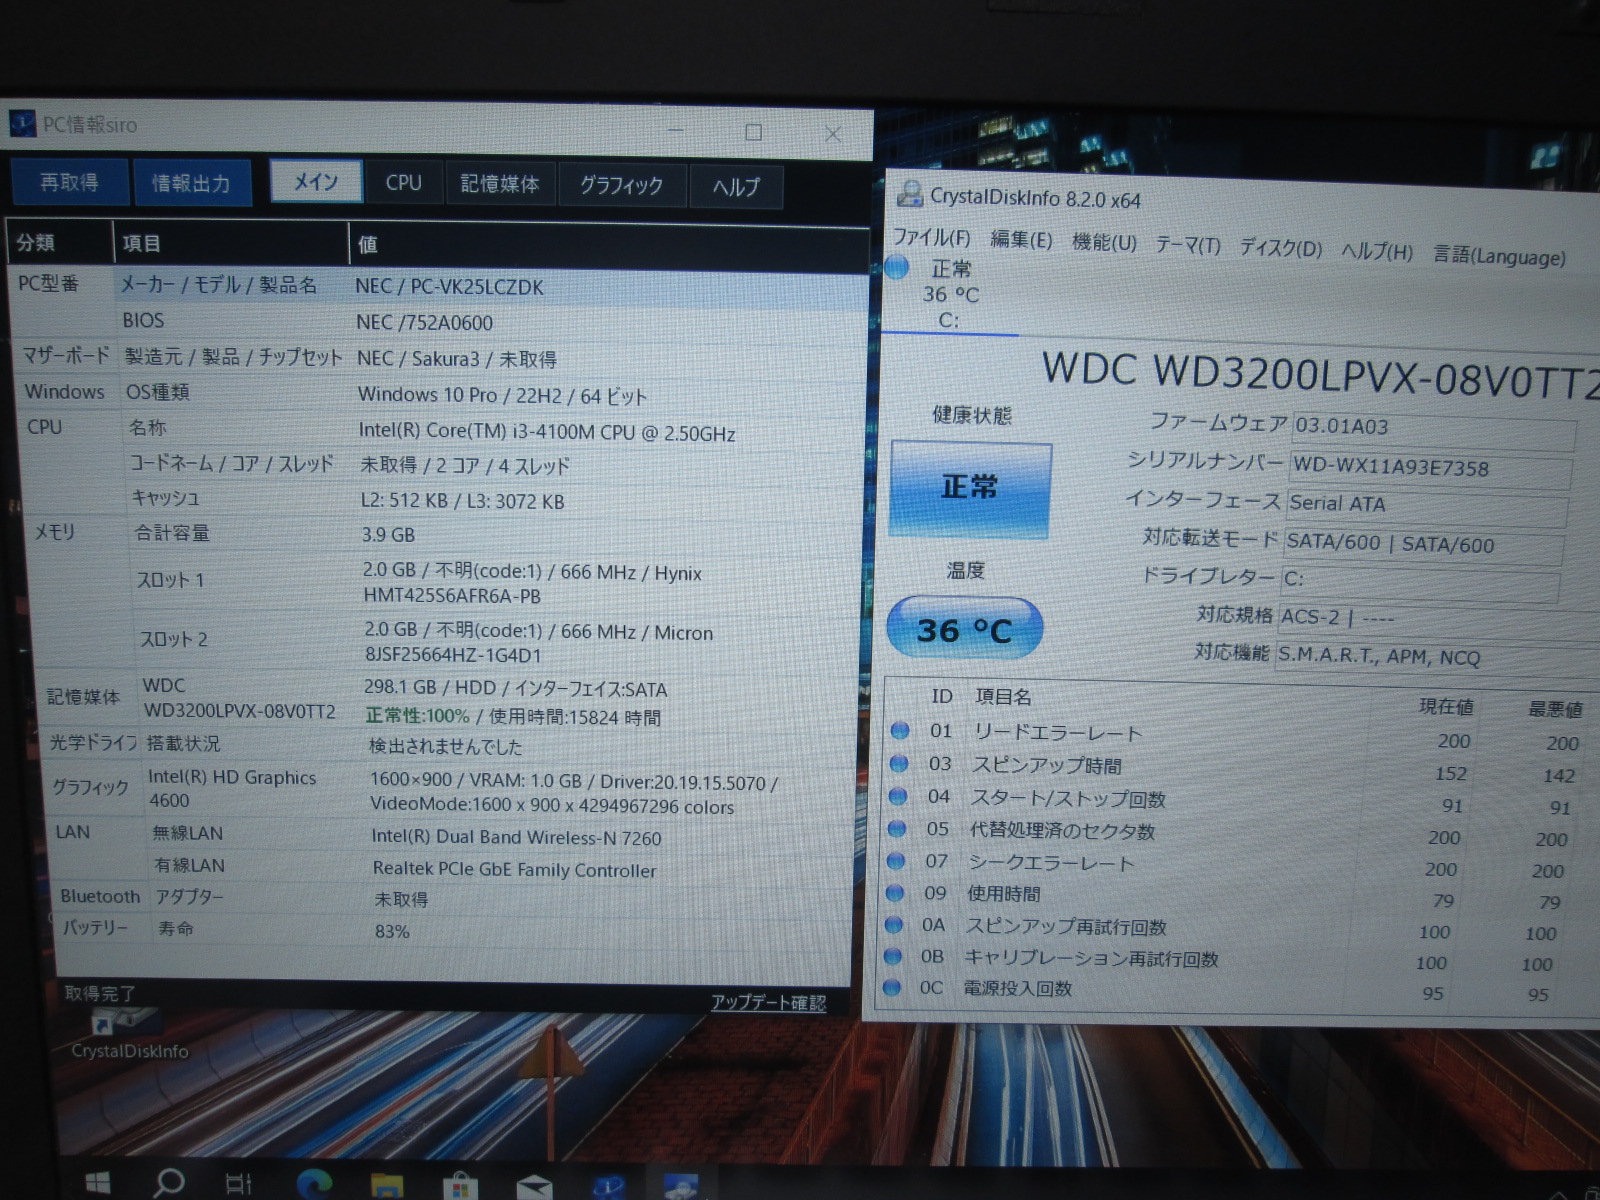This screenshot has width=1600, height=1200.
Task: Select Realtek PCIe GbE Family Controller value
Action: click(x=514, y=870)
